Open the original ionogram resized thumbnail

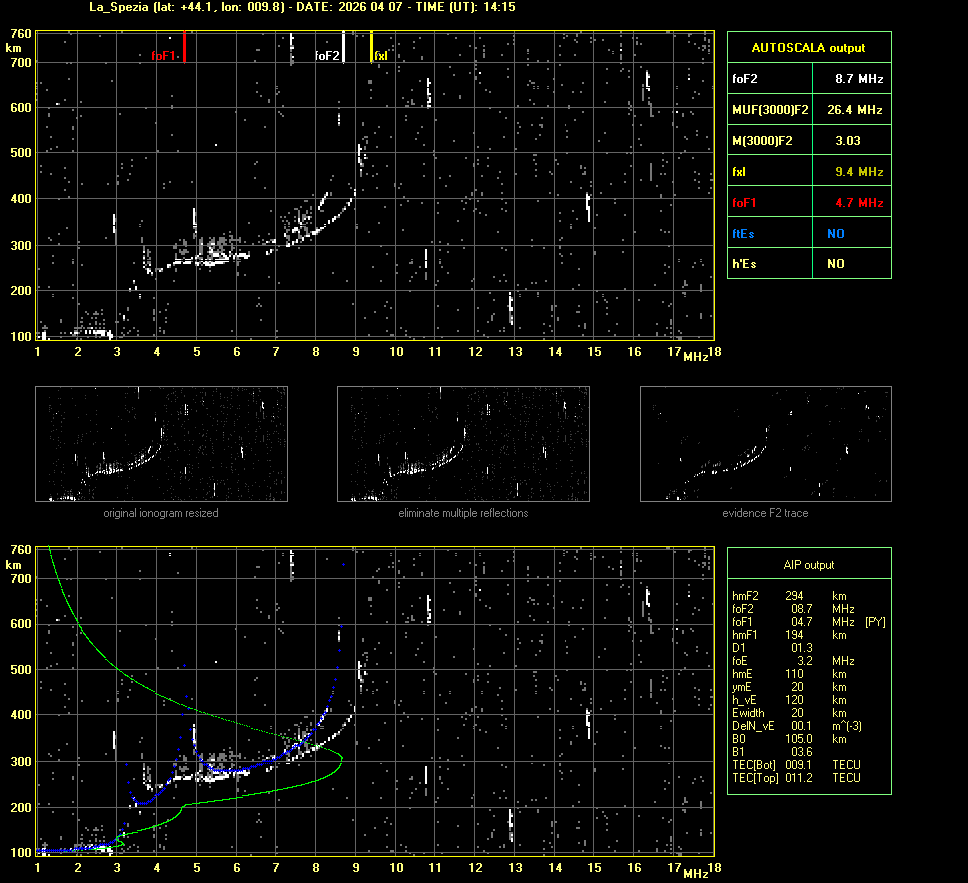[x=161, y=444]
